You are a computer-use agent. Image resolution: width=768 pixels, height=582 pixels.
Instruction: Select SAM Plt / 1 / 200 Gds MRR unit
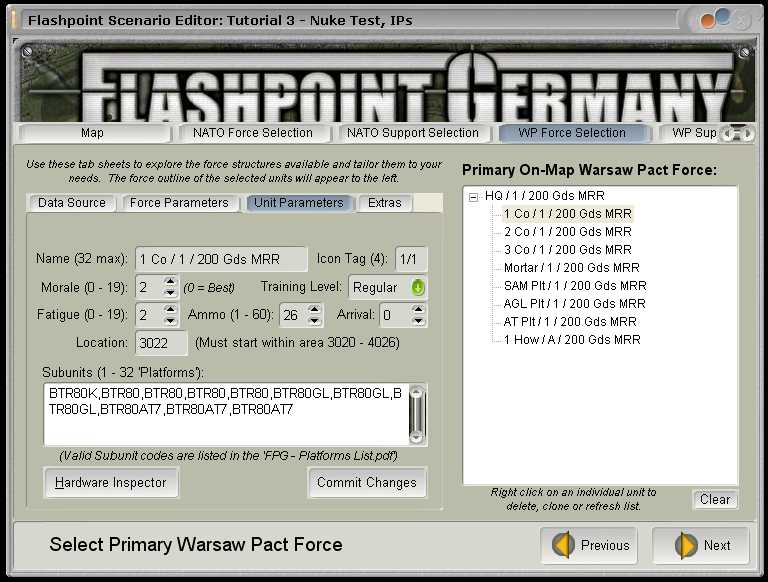click(x=575, y=286)
